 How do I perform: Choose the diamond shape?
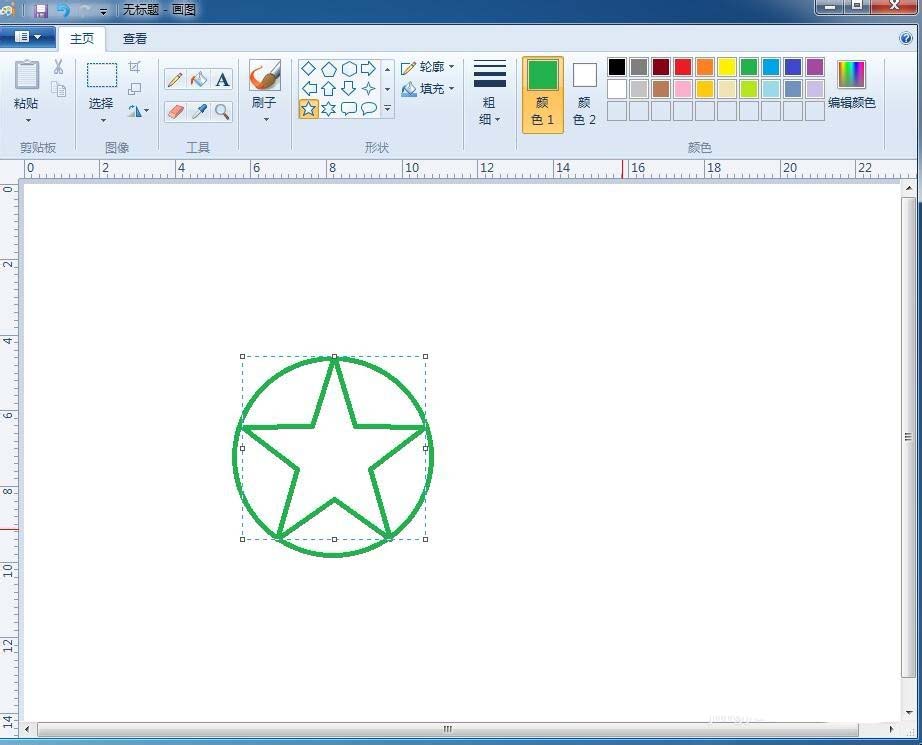pyautogui.click(x=308, y=69)
